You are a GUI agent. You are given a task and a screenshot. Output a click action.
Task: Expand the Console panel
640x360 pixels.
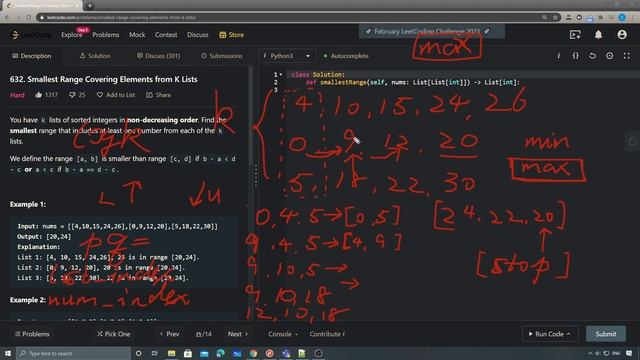[282, 334]
